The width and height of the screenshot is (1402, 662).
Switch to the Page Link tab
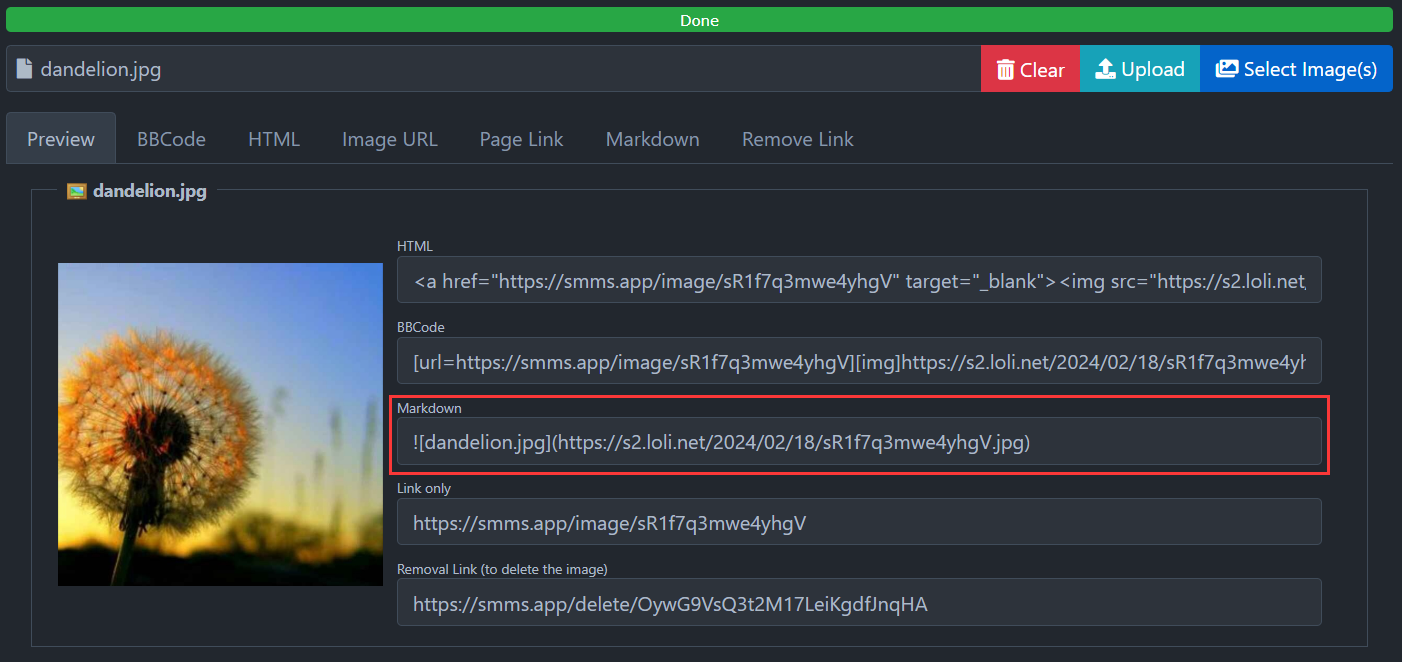pyautogui.click(x=521, y=138)
